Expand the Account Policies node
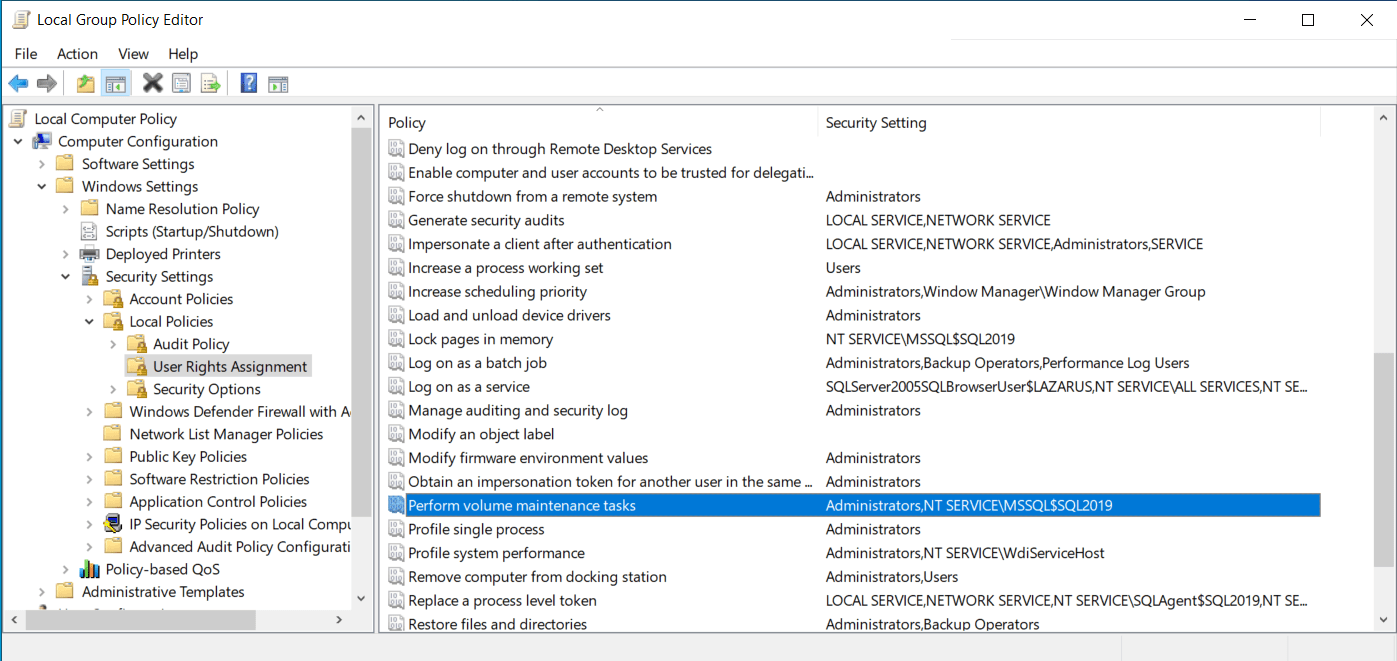 coord(89,298)
